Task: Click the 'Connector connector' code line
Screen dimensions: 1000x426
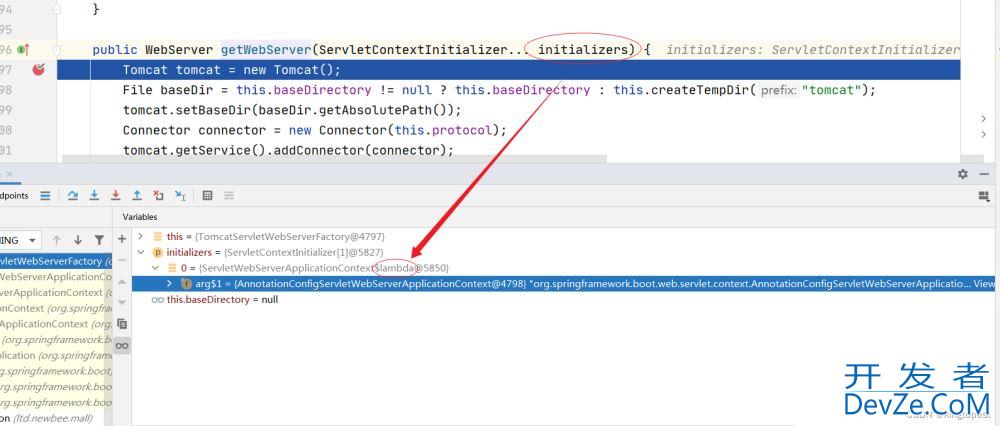Action: (314, 130)
